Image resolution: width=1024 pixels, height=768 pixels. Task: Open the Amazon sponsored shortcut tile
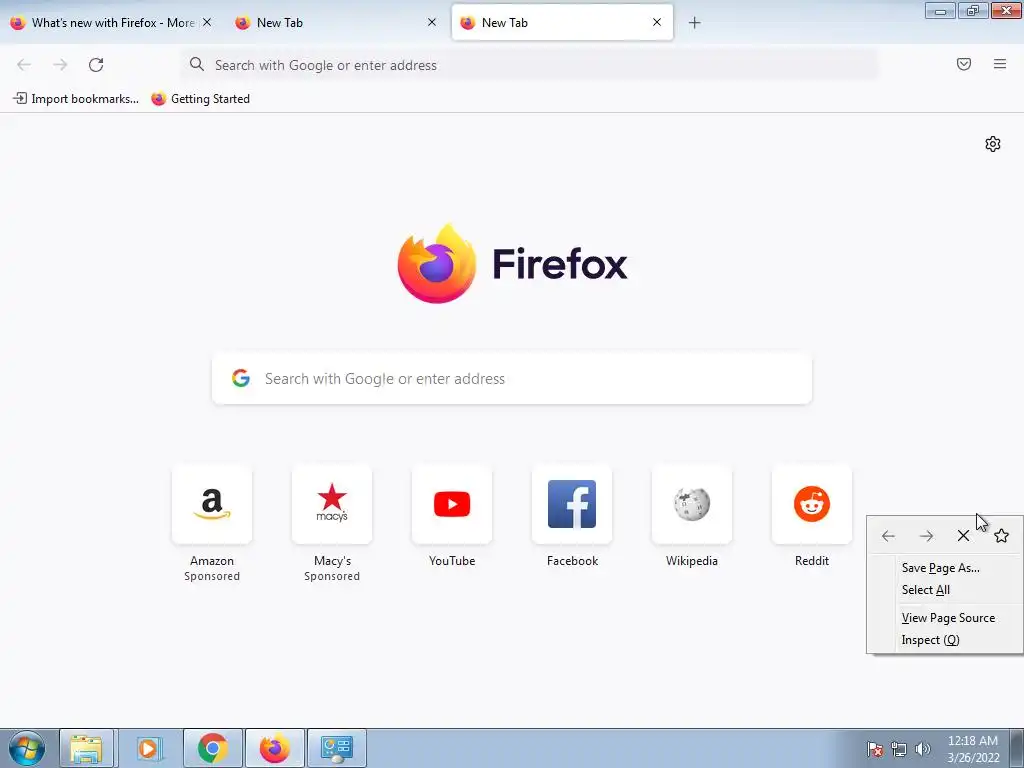click(212, 504)
